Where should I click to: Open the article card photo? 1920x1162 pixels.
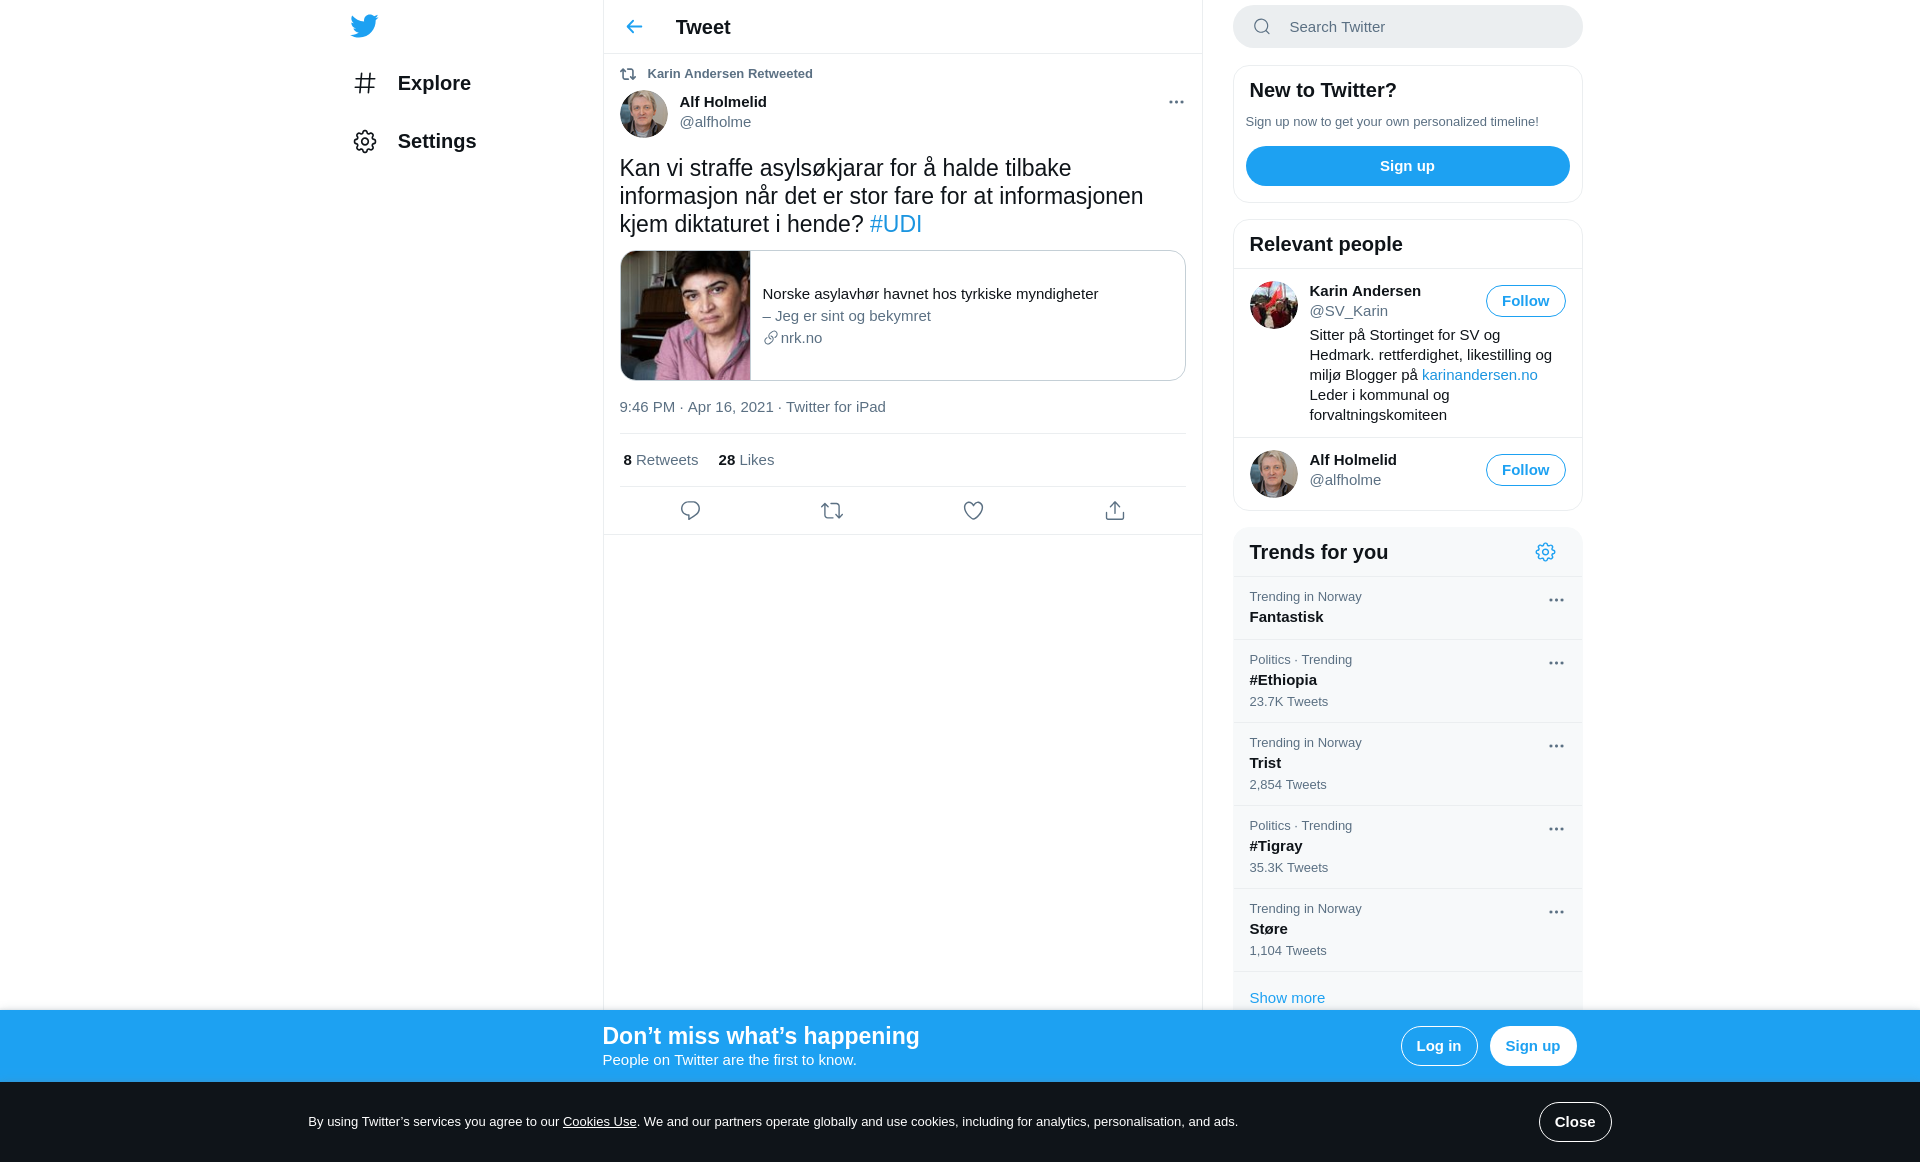pyautogui.click(x=685, y=315)
